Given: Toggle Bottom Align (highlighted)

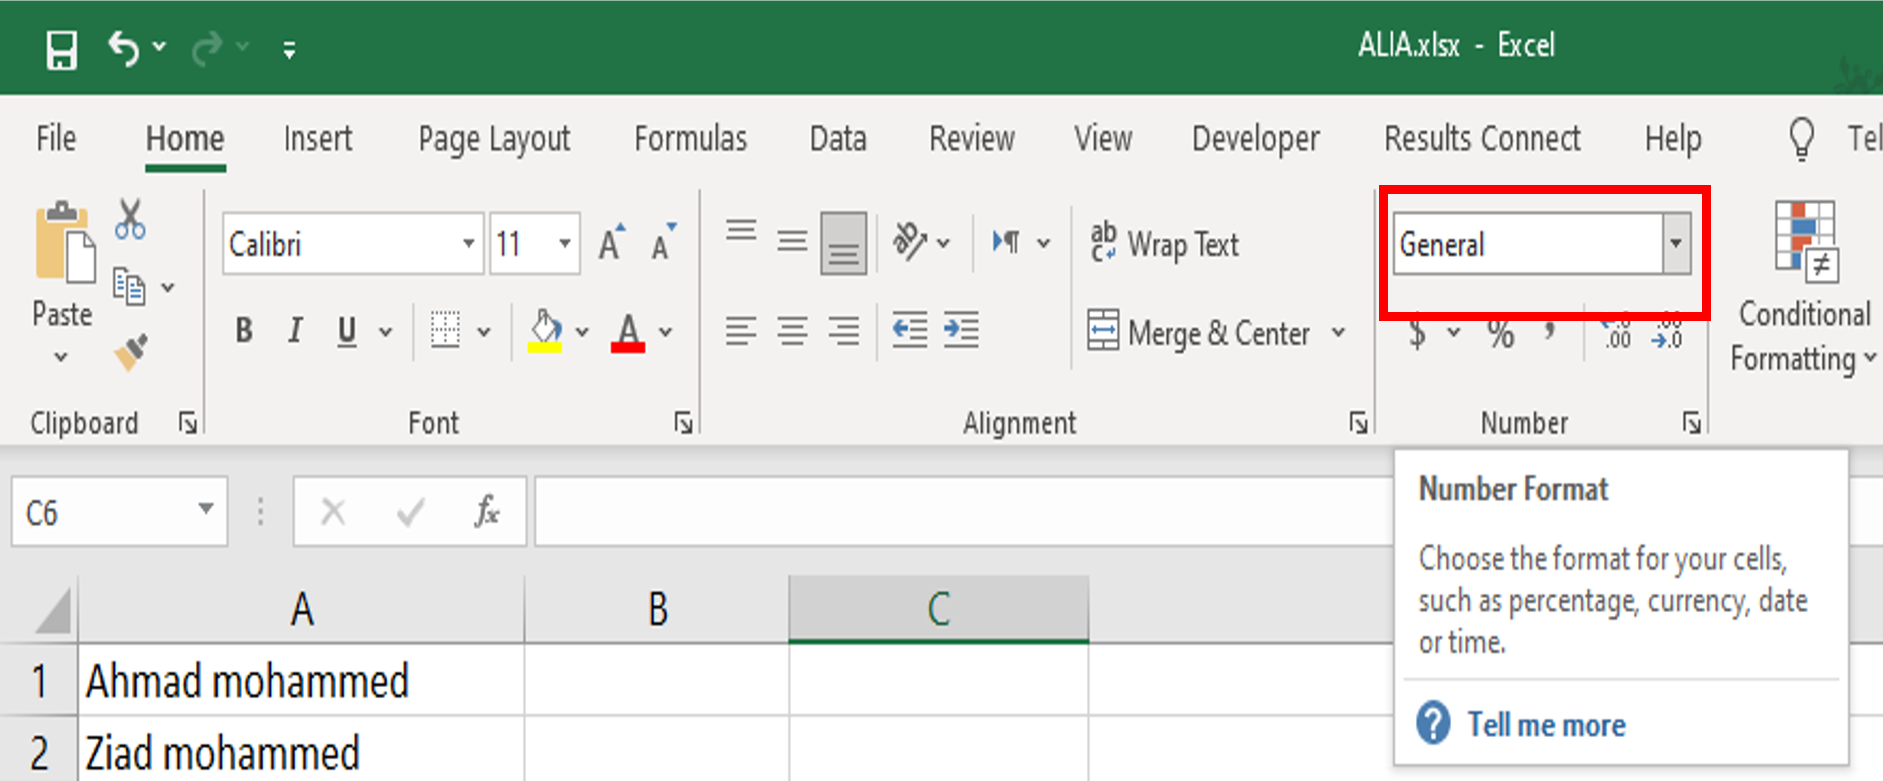Looking at the screenshot, I should click(x=844, y=242).
